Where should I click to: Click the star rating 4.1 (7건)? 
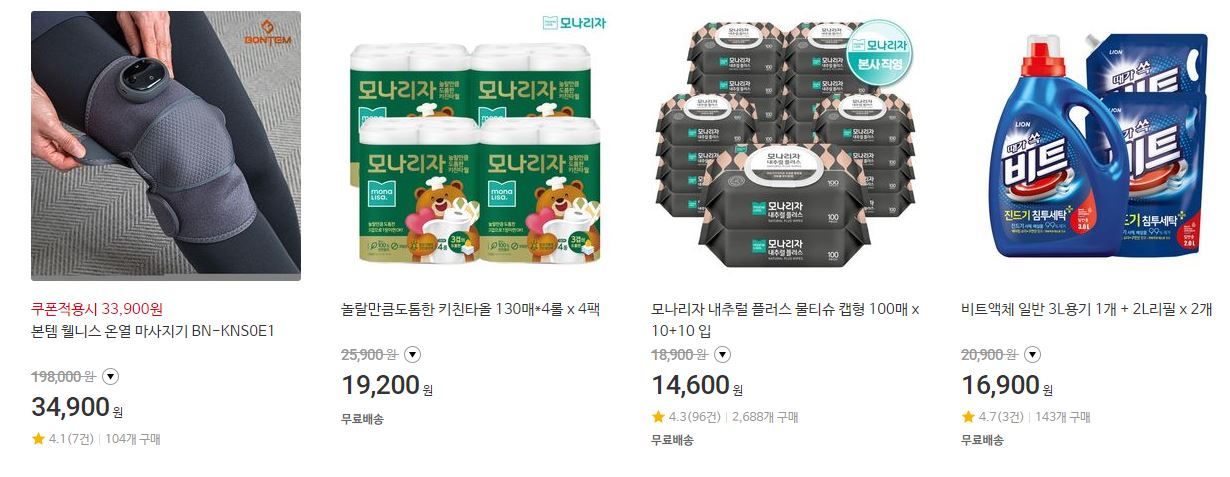(63, 438)
